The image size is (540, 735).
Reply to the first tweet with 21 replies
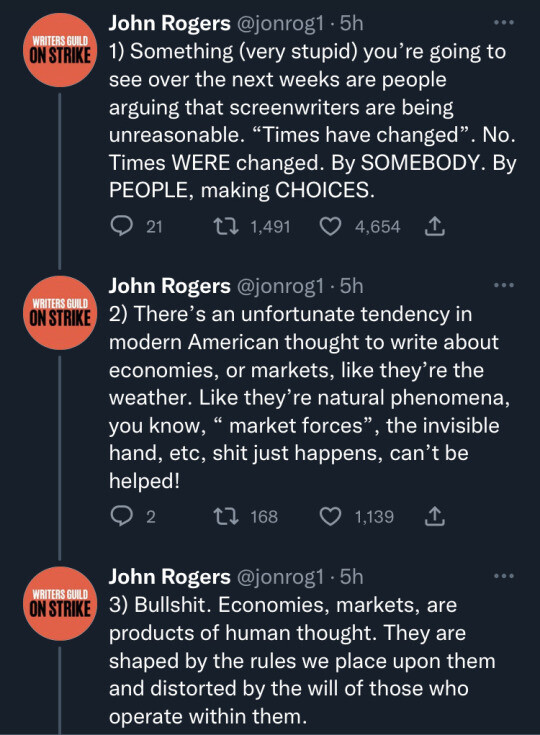[121, 226]
